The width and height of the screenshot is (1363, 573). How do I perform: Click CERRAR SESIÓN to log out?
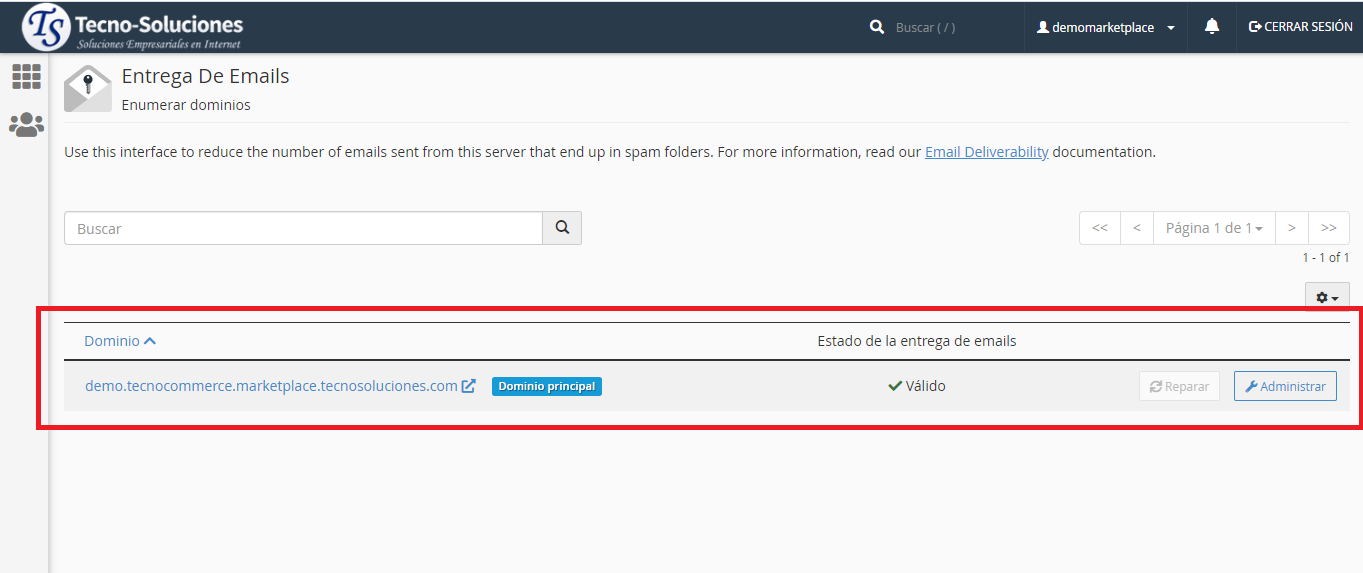1300,27
